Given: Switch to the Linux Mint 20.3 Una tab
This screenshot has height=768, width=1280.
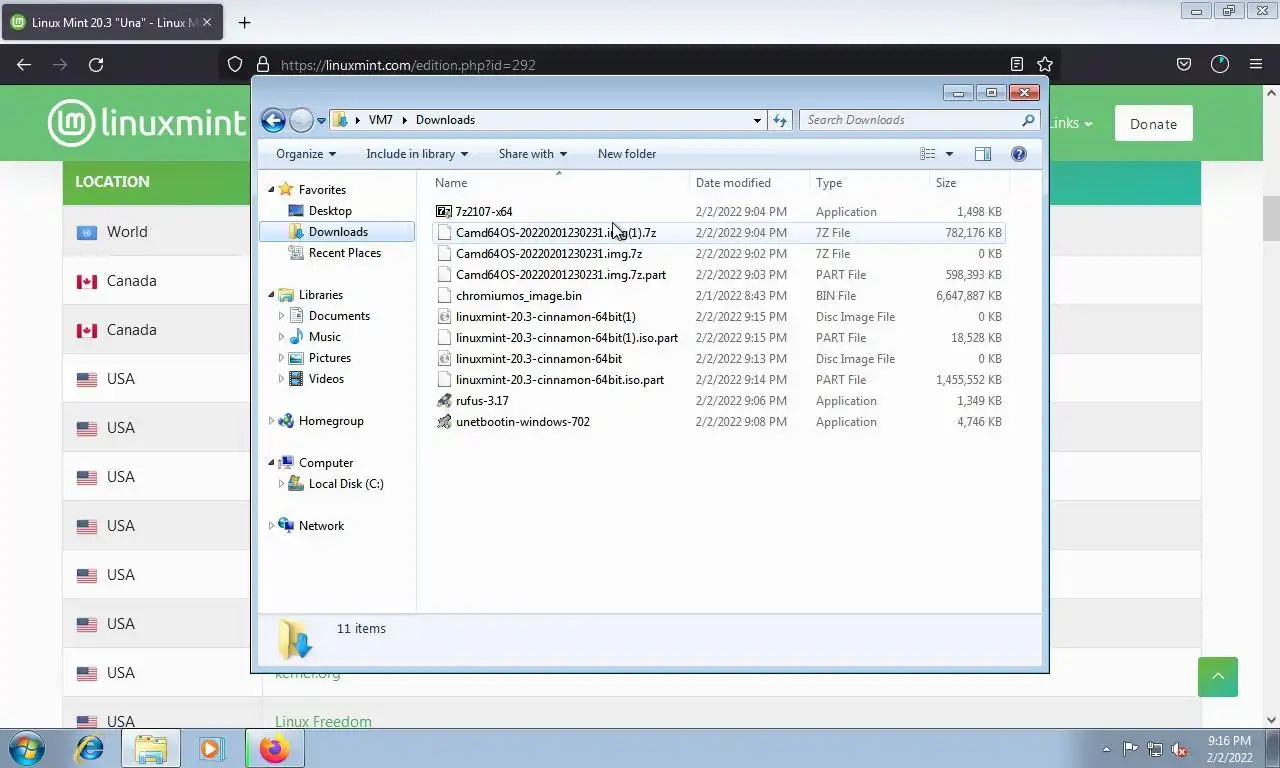Looking at the screenshot, I should point(111,22).
